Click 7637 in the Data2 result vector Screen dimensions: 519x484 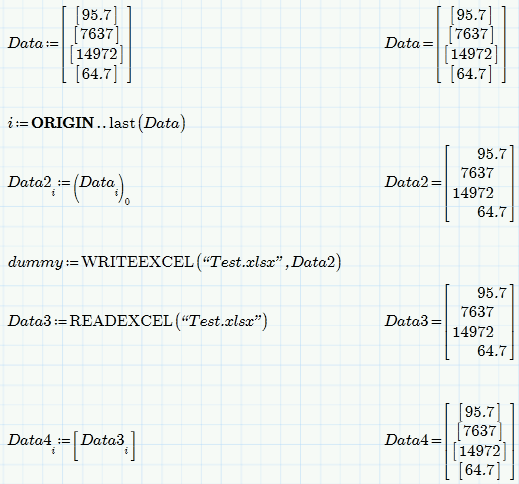(x=477, y=173)
